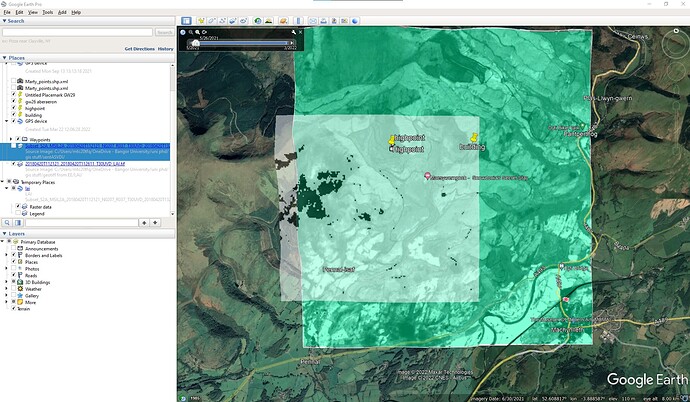
Task: Enable the Announcements layer checkbox
Action: coord(14,249)
